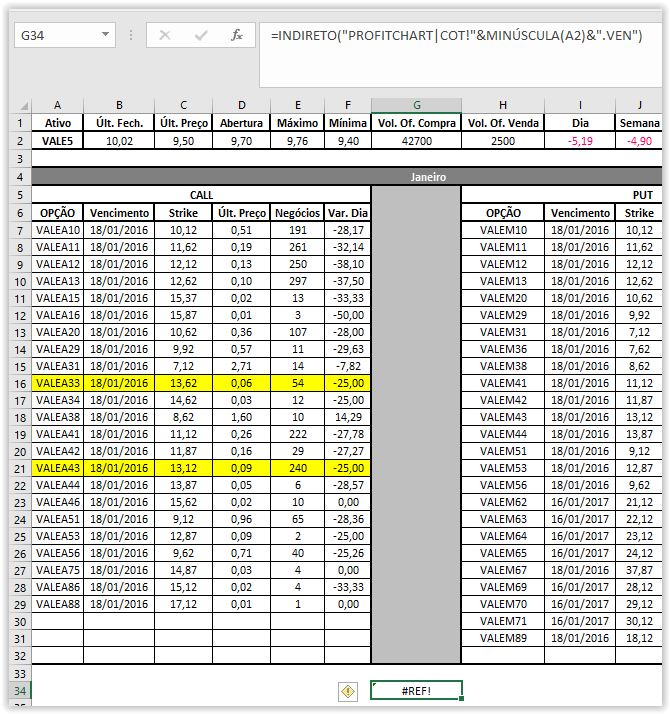The height and width of the screenshot is (714, 670).
Task: Click into the formula bar text
Action: pyautogui.click(x=456, y=36)
